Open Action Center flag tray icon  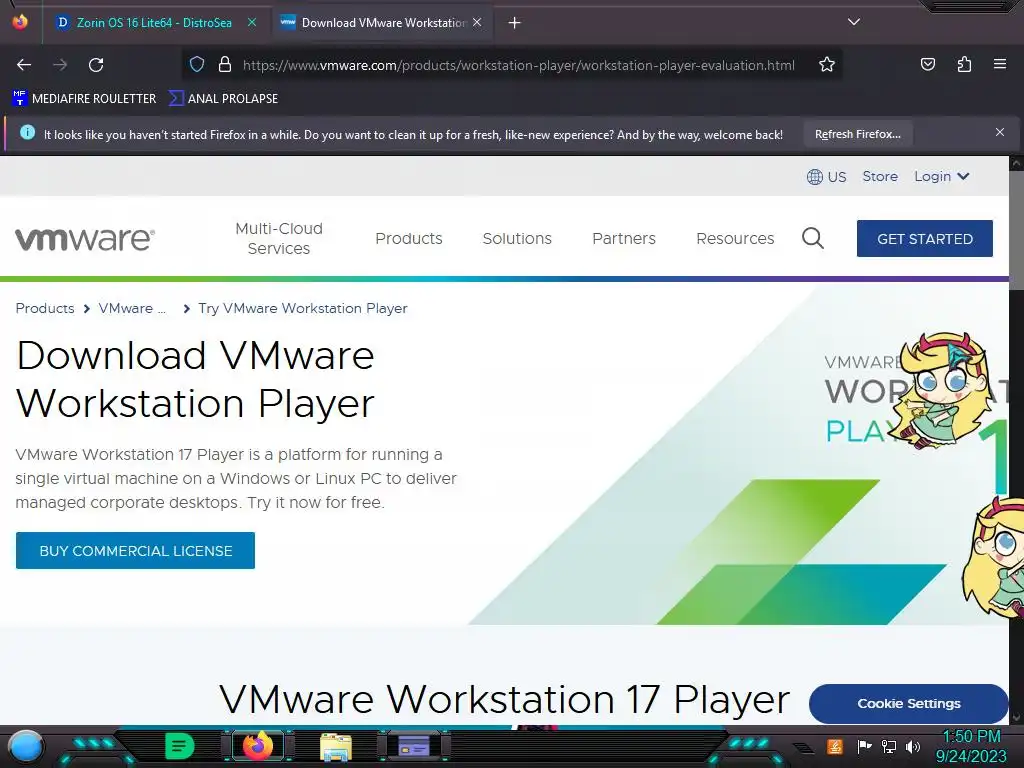[864, 746]
